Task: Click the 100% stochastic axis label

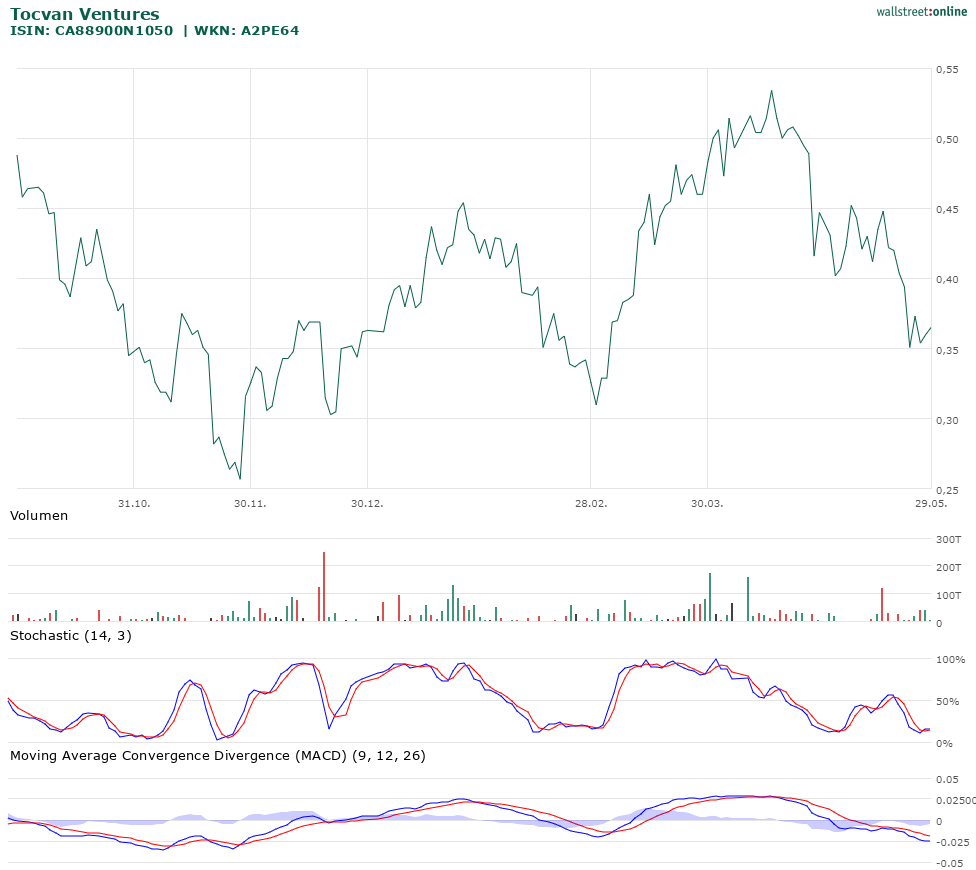Action: (950, 660)
